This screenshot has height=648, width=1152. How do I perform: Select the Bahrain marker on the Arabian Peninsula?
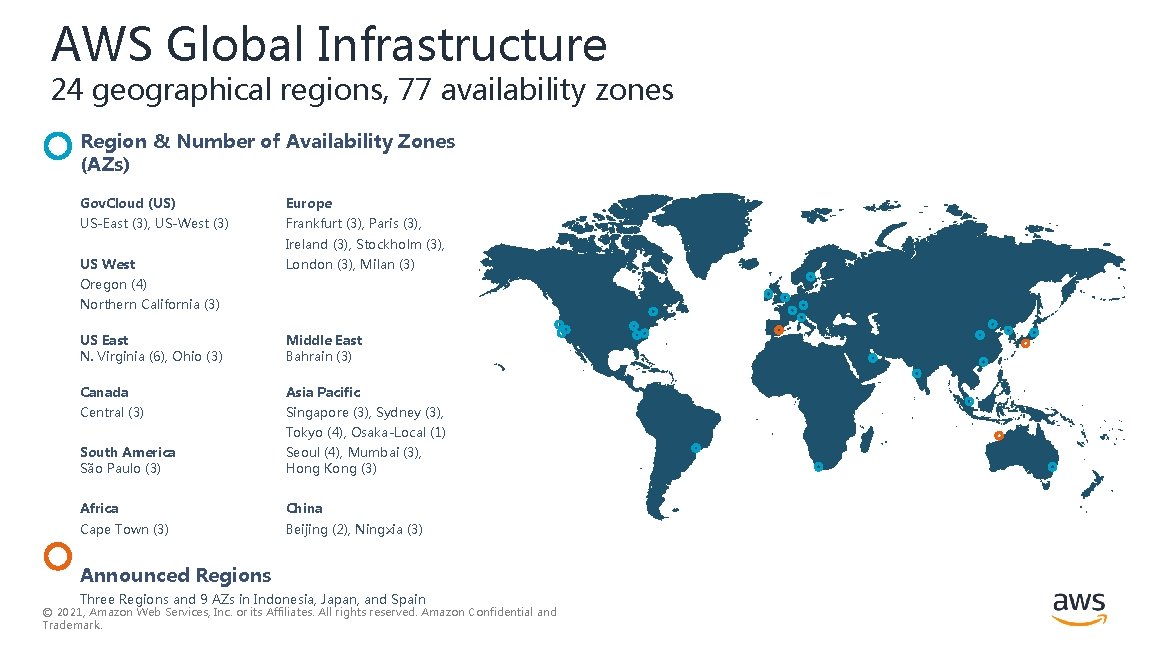(872, 359)
